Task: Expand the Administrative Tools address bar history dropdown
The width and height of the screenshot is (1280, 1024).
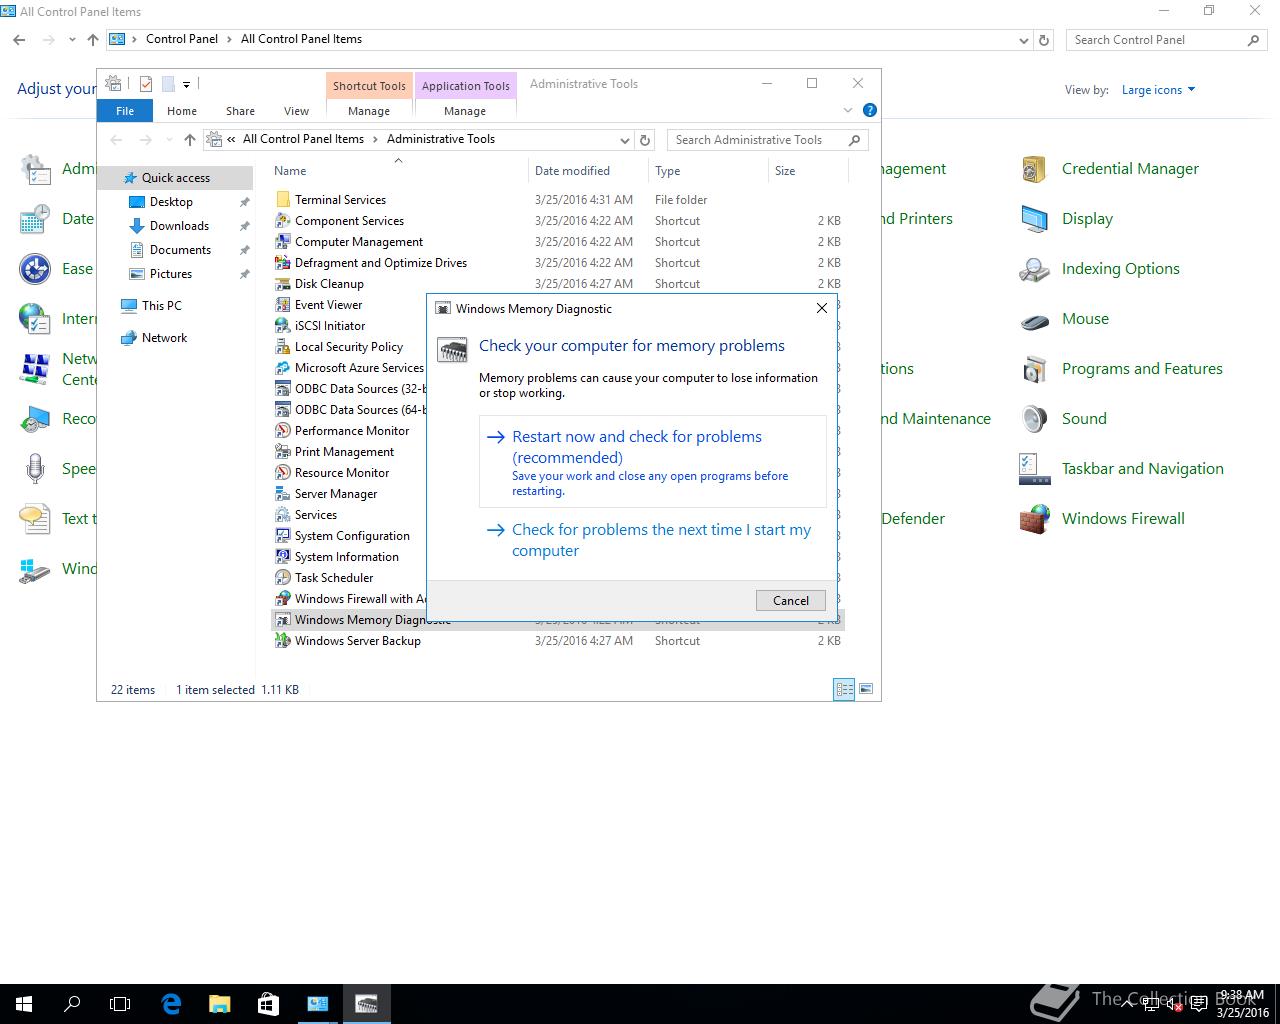Action: [624, 140]
